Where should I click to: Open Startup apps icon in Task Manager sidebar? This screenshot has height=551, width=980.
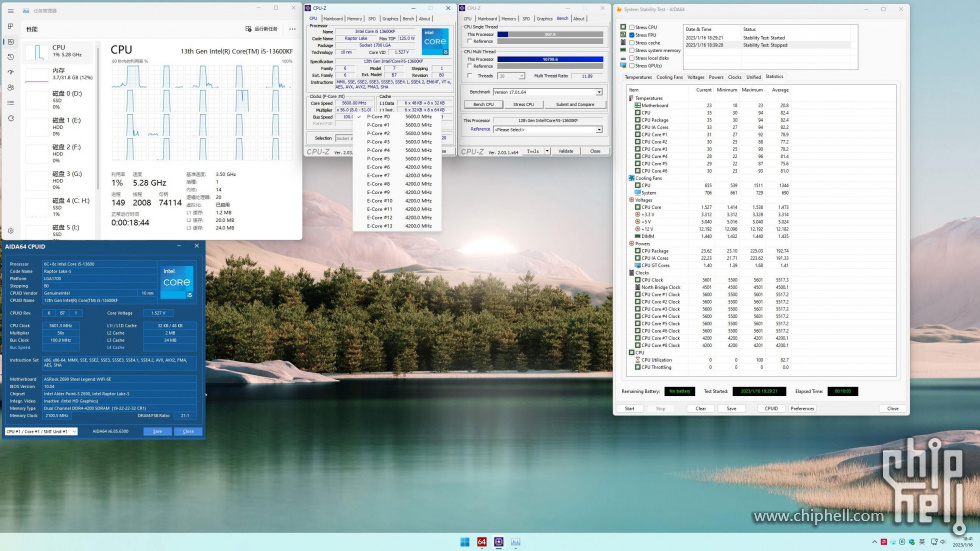pyautogui.click(x=11, y=72)
